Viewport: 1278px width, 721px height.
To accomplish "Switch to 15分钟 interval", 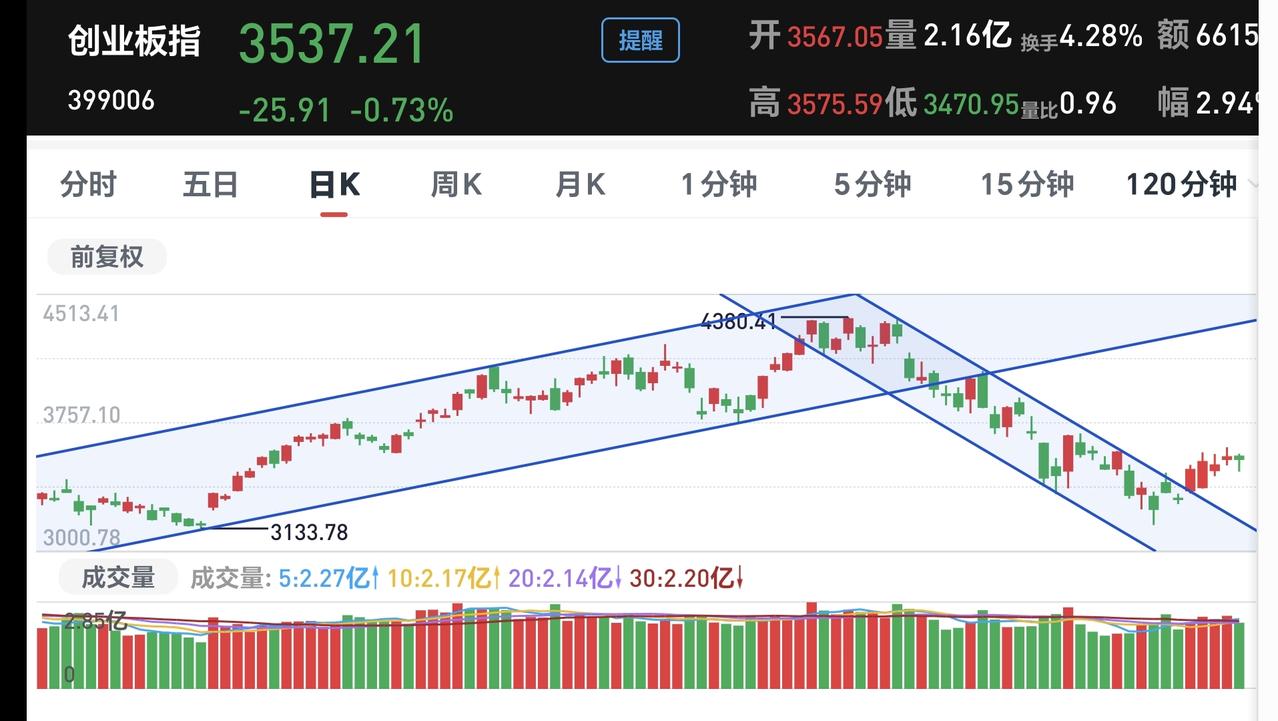I will (x=1026, y=185).
